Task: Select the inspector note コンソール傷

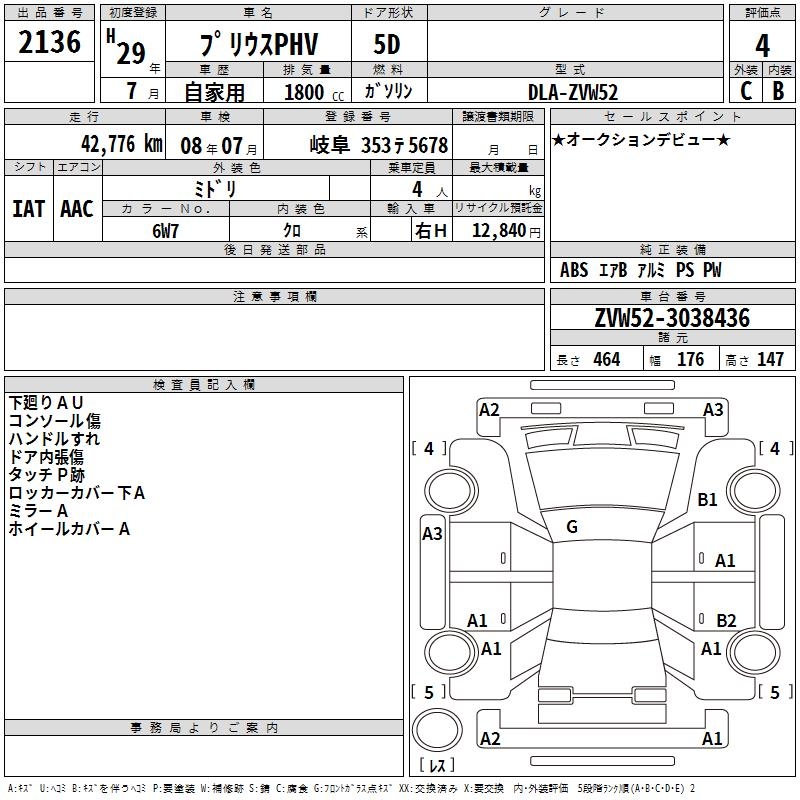Action: pos(55,420)
